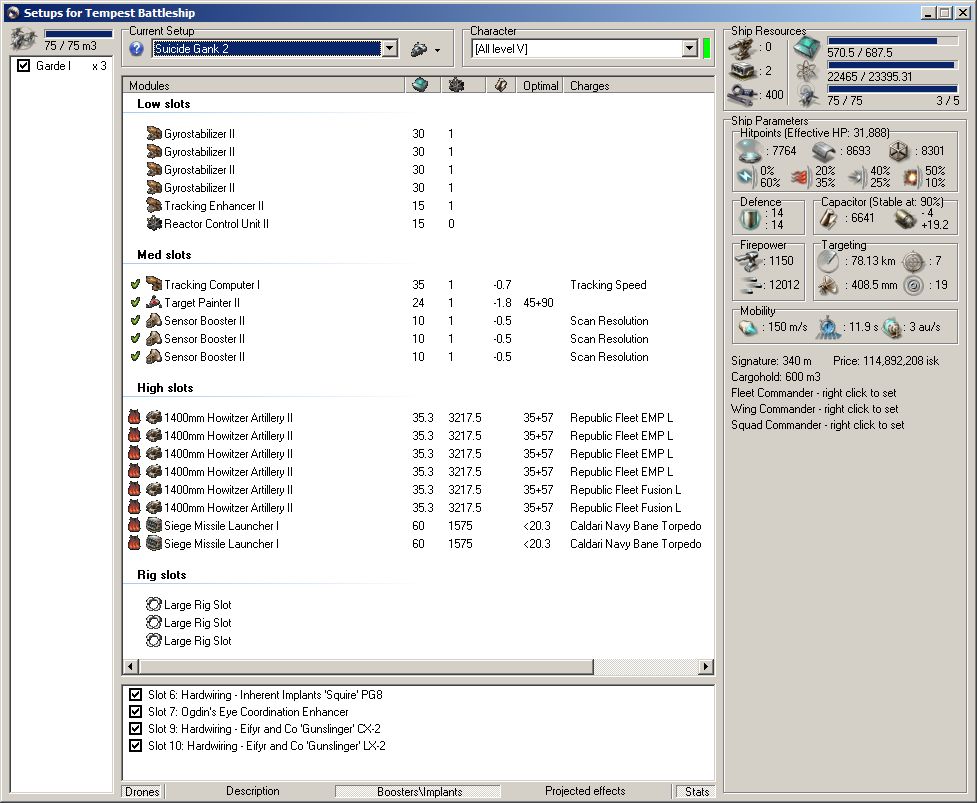Click the turret hardpoints icon
The width and height of the screenshot is (977, 803).
click(743, 47)
